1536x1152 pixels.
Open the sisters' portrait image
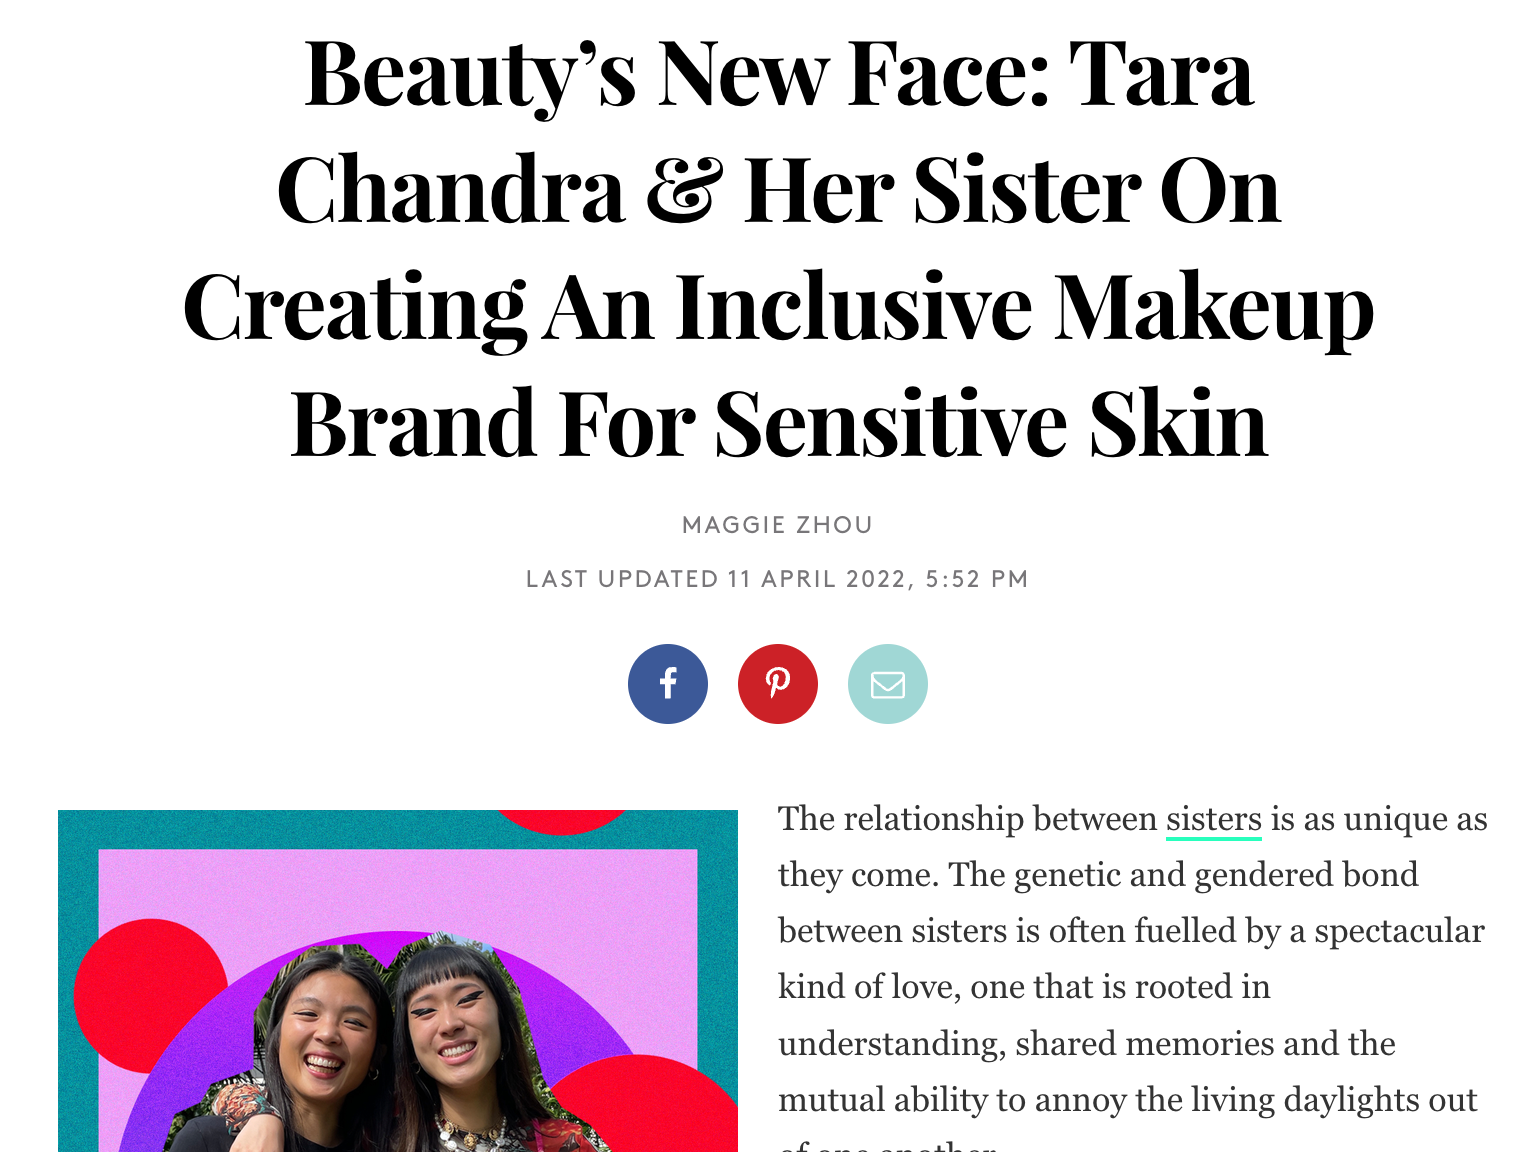[398, 981]
